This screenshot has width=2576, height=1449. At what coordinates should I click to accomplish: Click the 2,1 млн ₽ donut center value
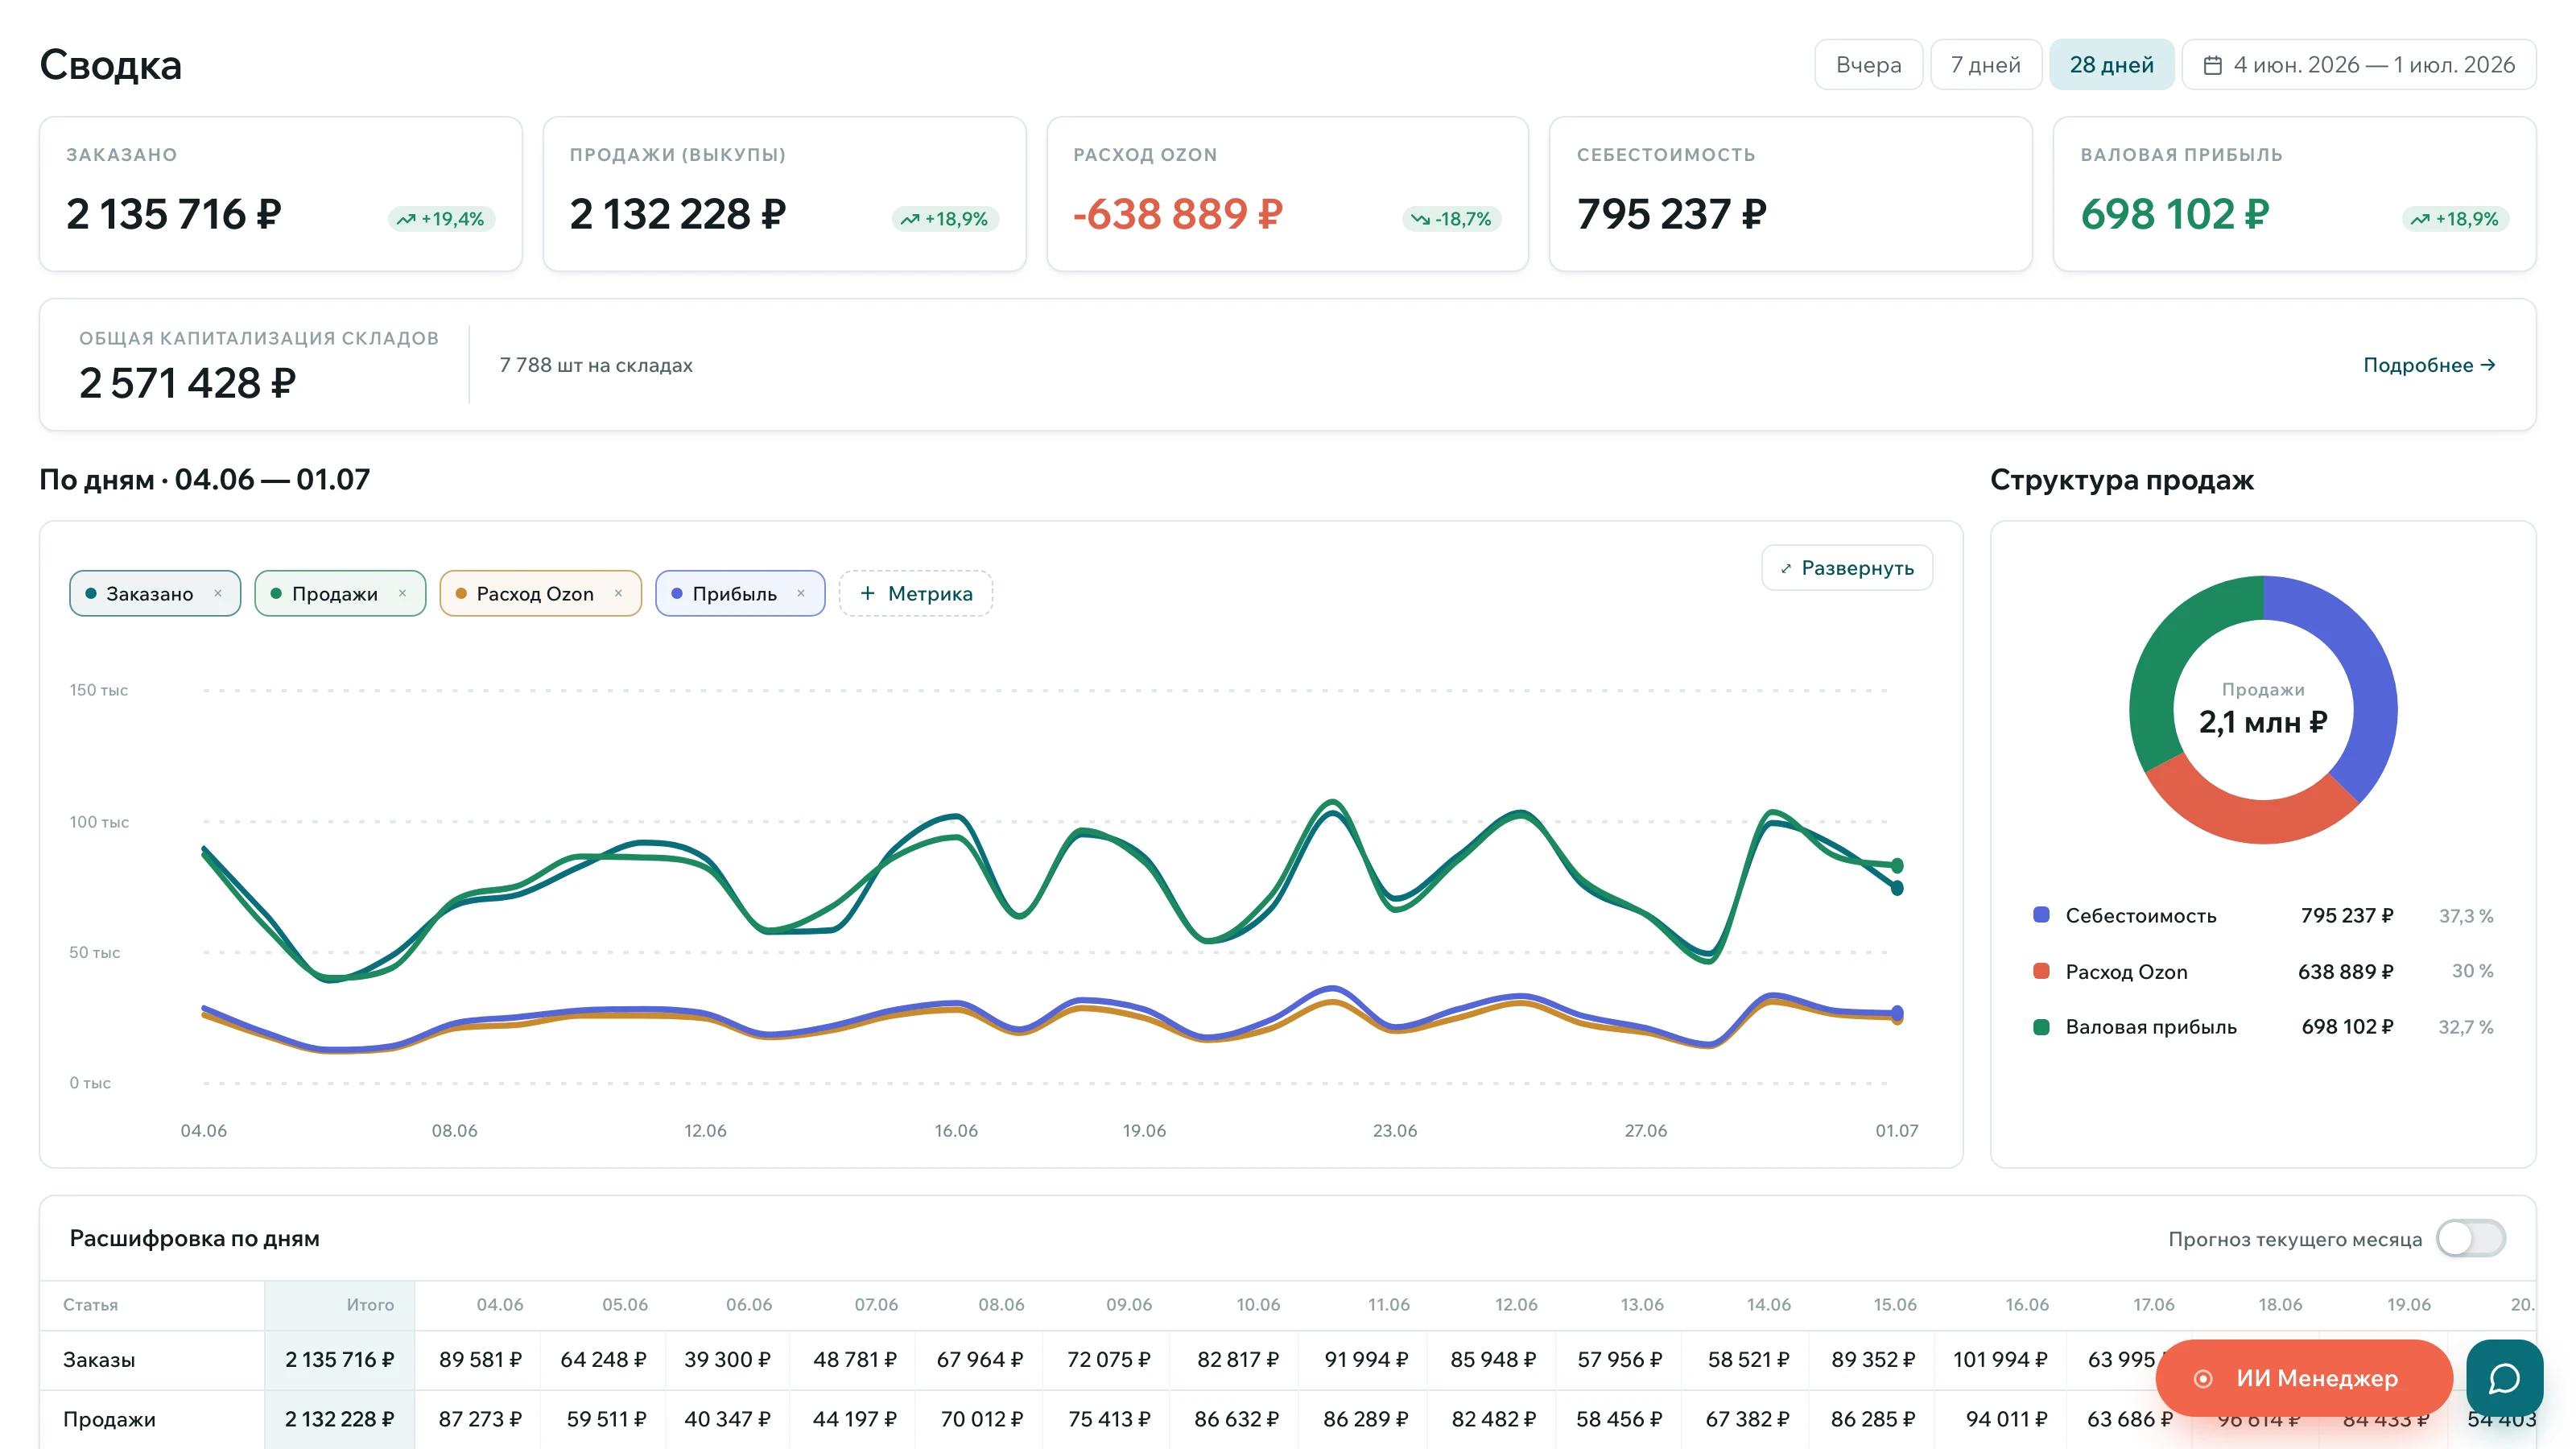[x=2263, y=722]
